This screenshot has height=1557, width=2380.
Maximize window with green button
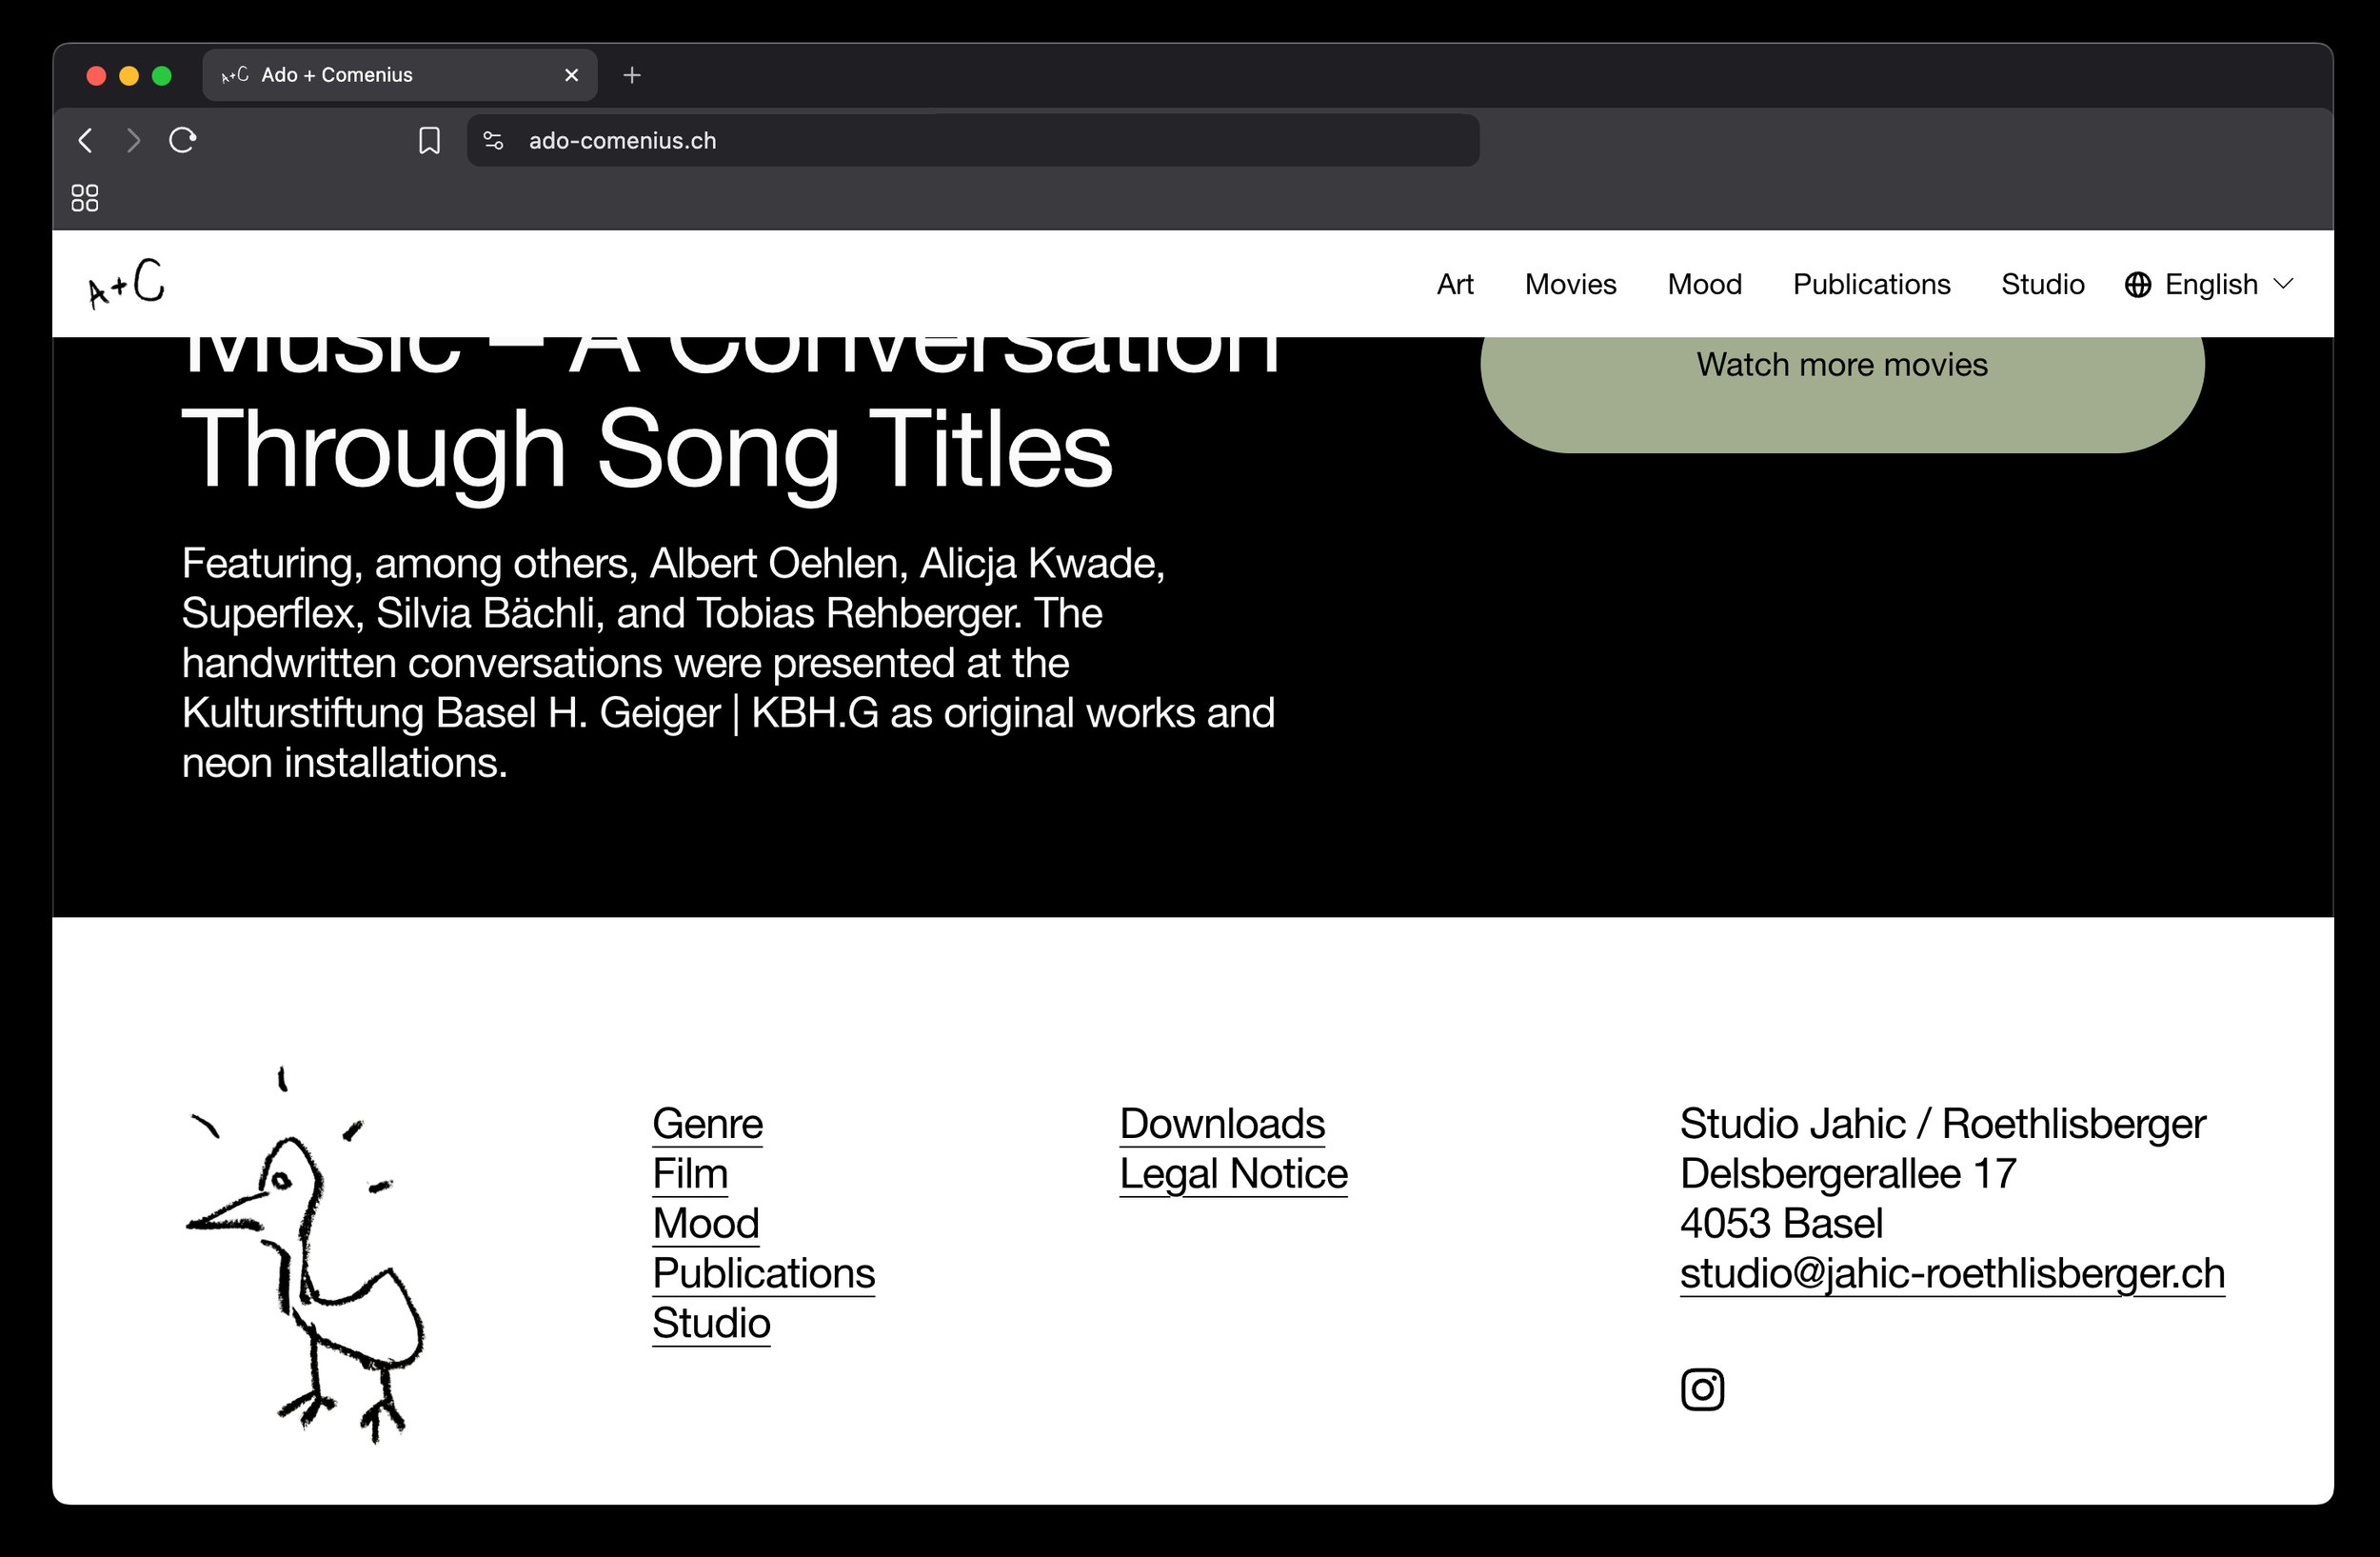162,76
